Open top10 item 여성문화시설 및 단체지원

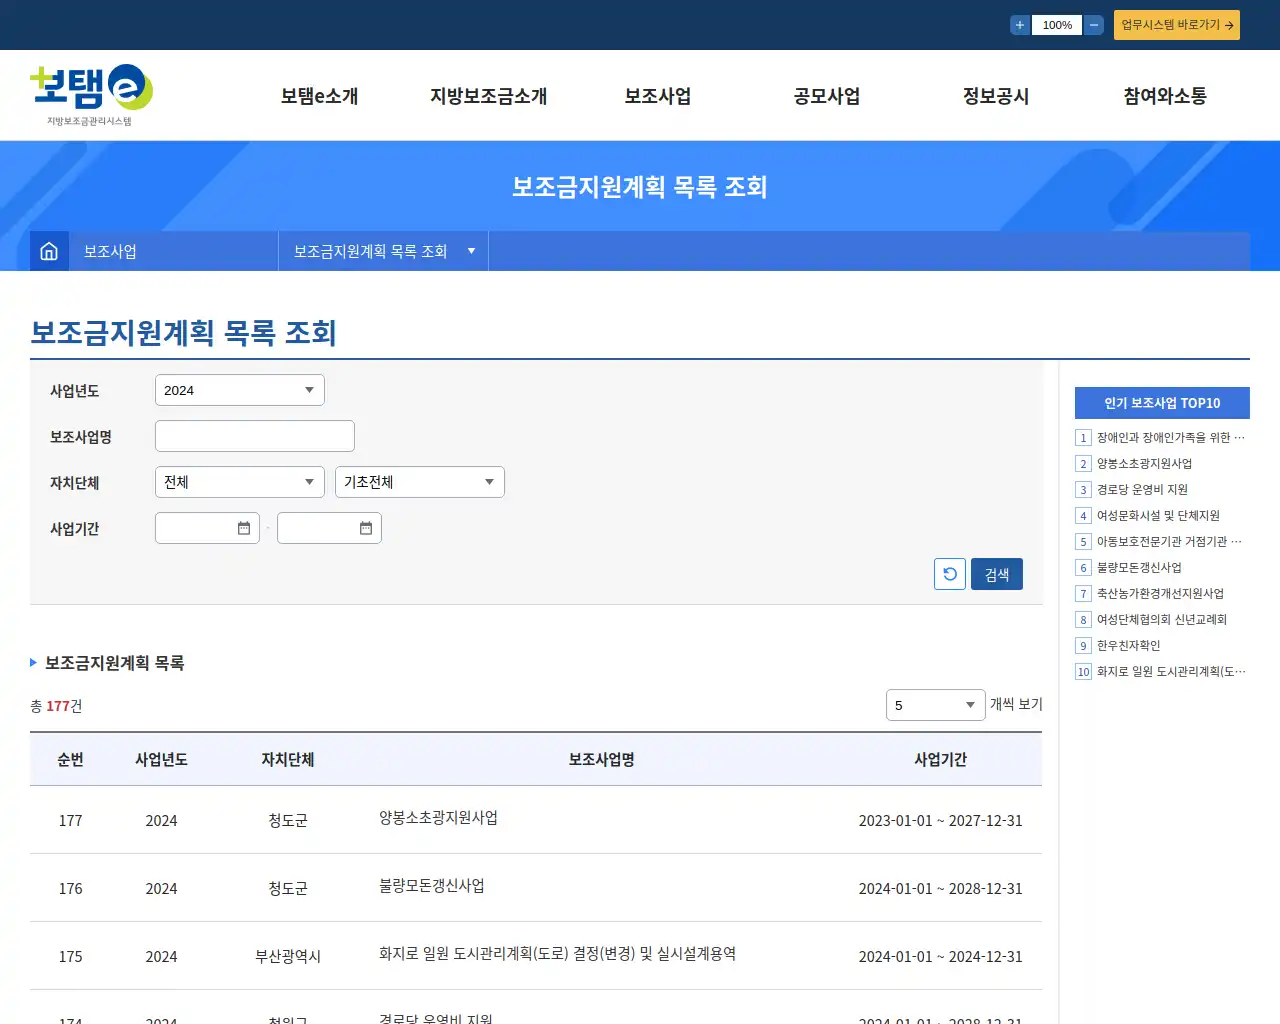tap(1158, 516)
